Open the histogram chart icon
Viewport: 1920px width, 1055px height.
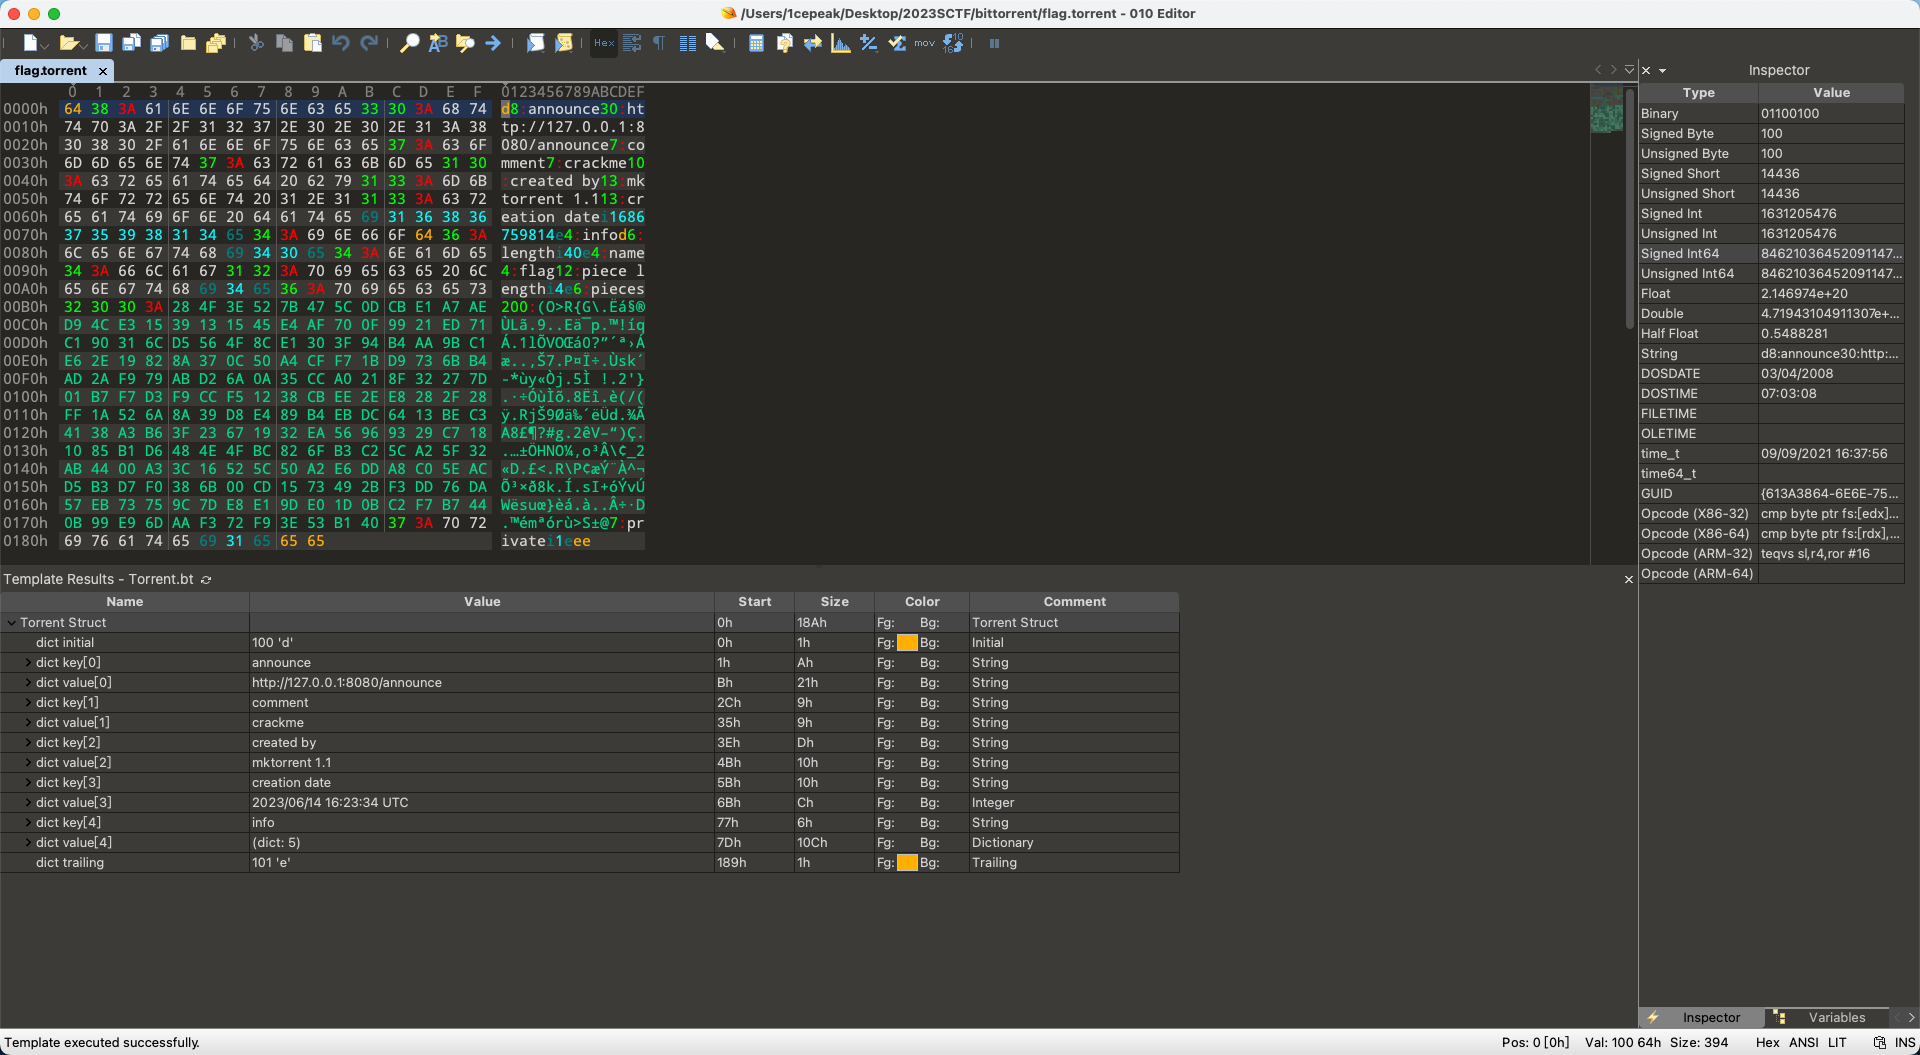click(840, 43)
